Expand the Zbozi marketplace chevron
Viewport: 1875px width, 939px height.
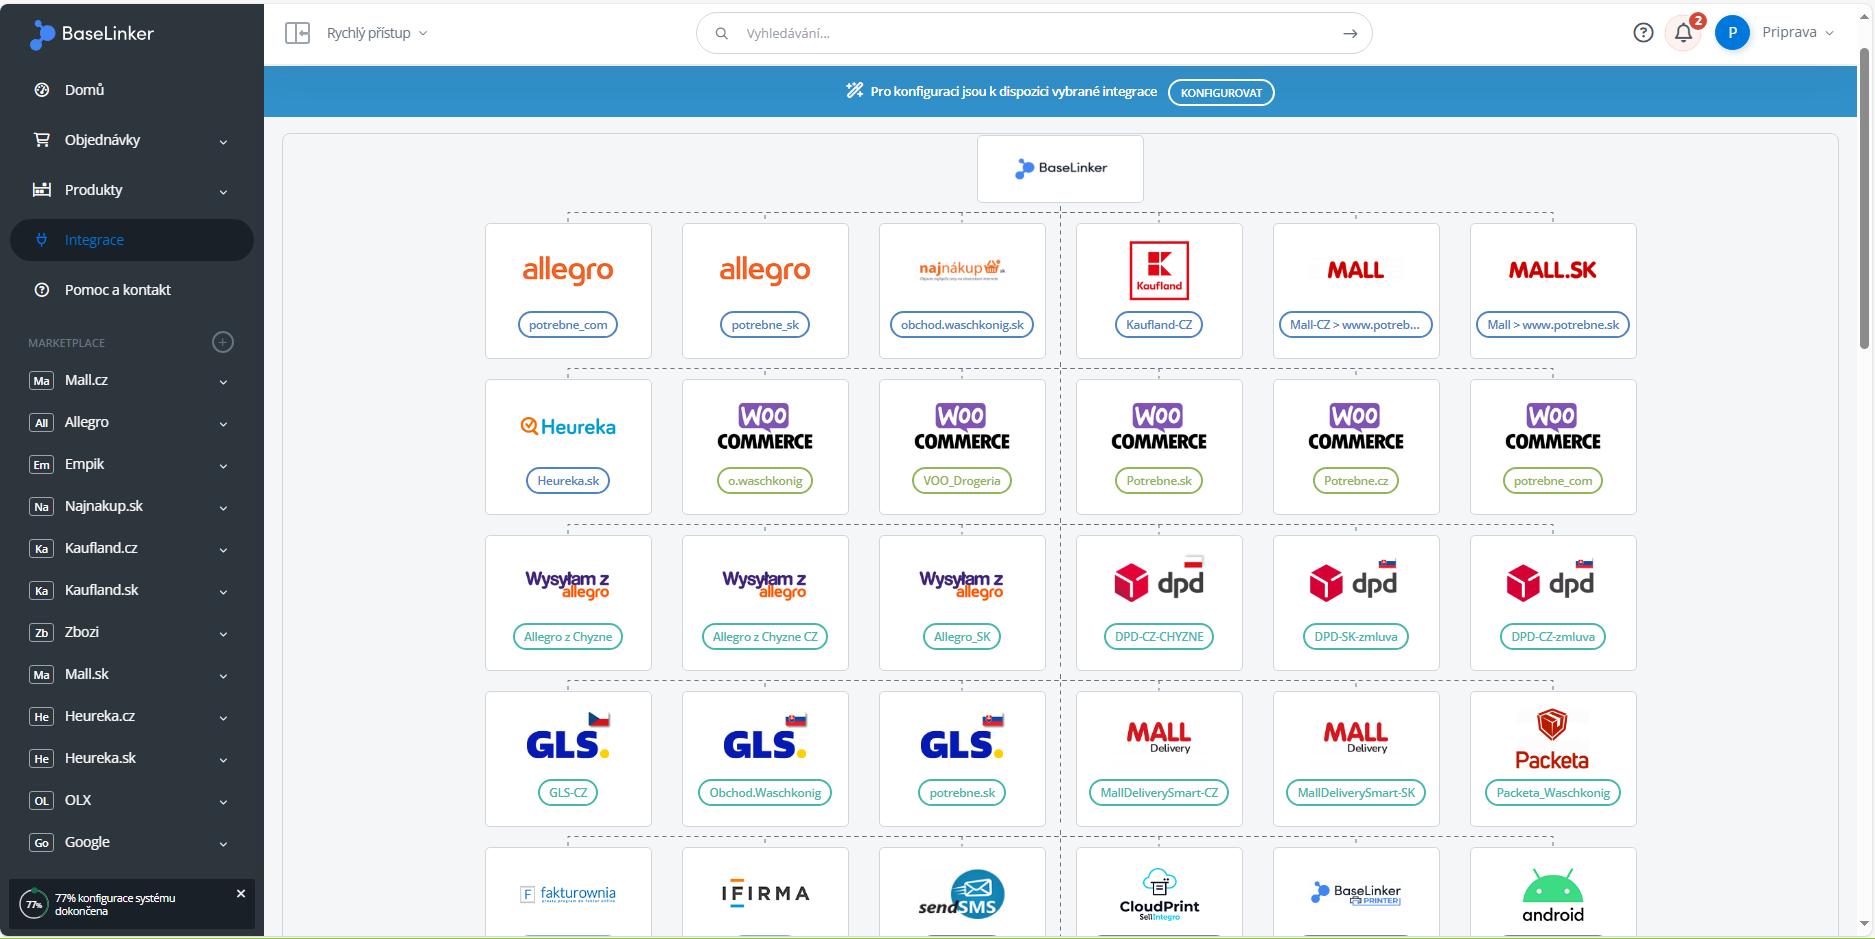223,633
